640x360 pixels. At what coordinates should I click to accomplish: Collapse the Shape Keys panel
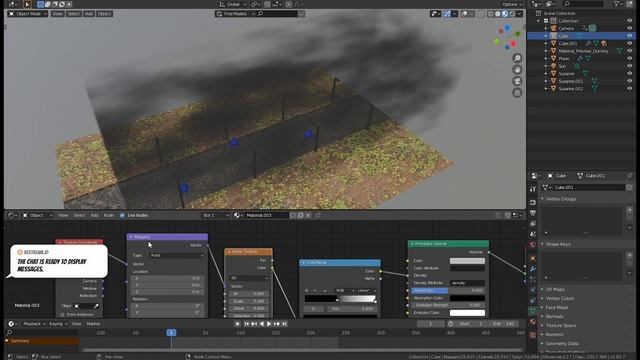tap(558, 244)
